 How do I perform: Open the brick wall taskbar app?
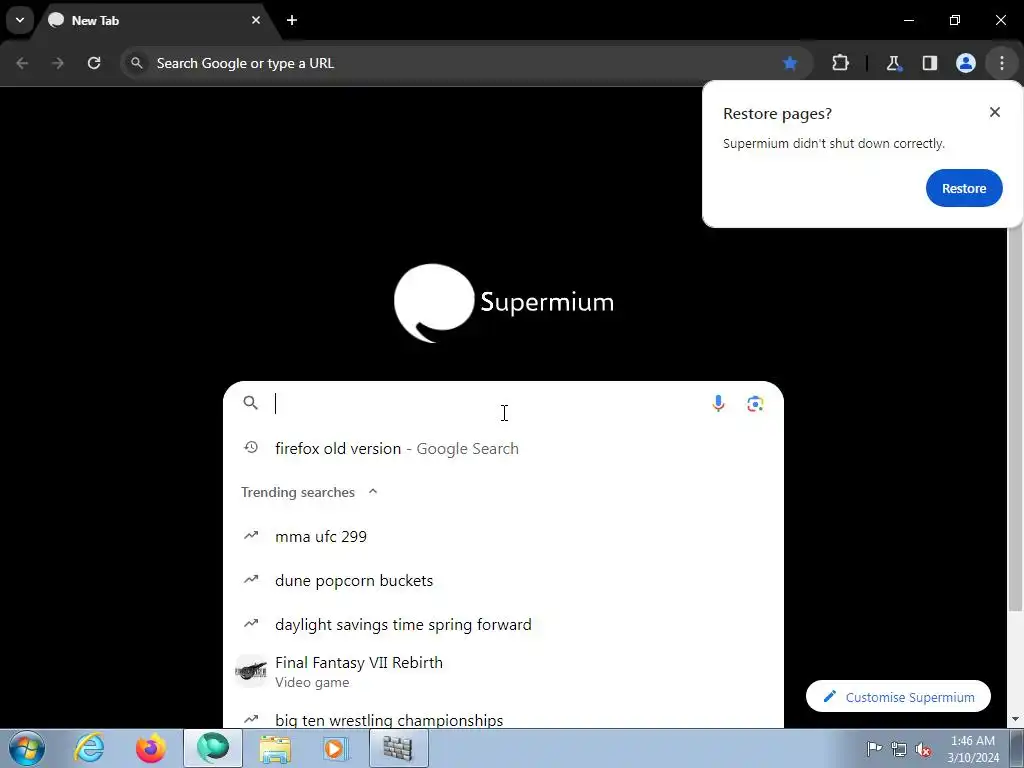[x=398, y=748]
